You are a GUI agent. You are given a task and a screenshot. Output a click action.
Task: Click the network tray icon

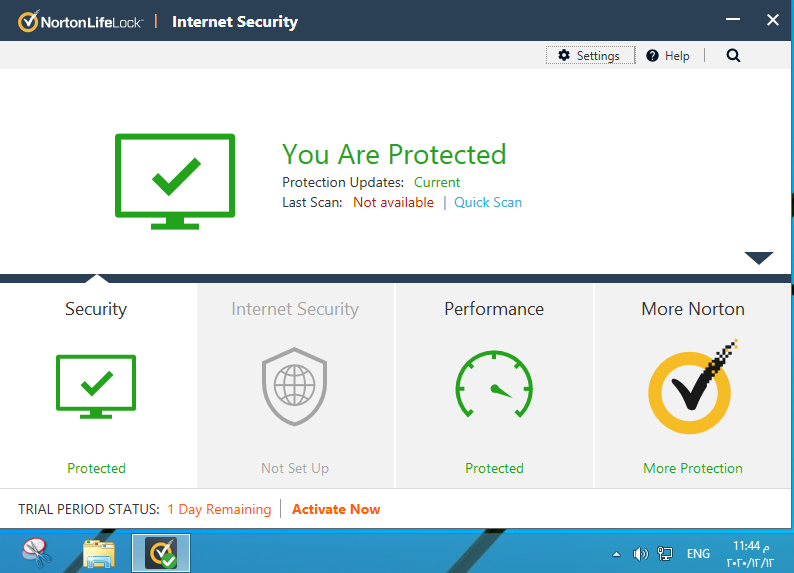(665, 554)
